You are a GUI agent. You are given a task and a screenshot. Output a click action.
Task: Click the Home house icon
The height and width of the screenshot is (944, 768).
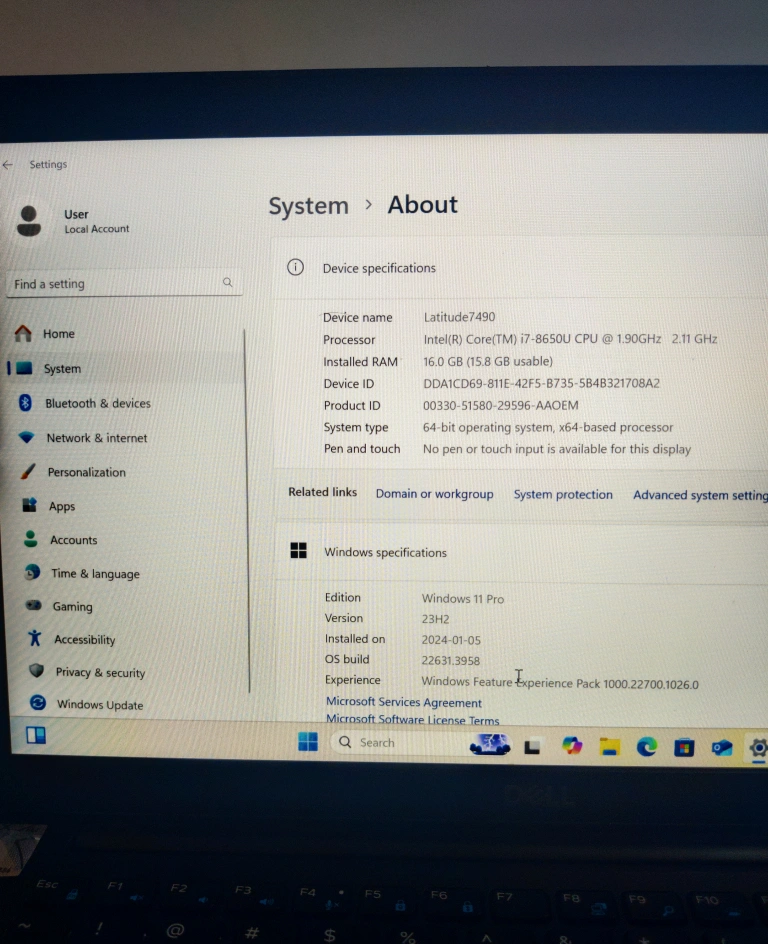click(x=23, y=333)
